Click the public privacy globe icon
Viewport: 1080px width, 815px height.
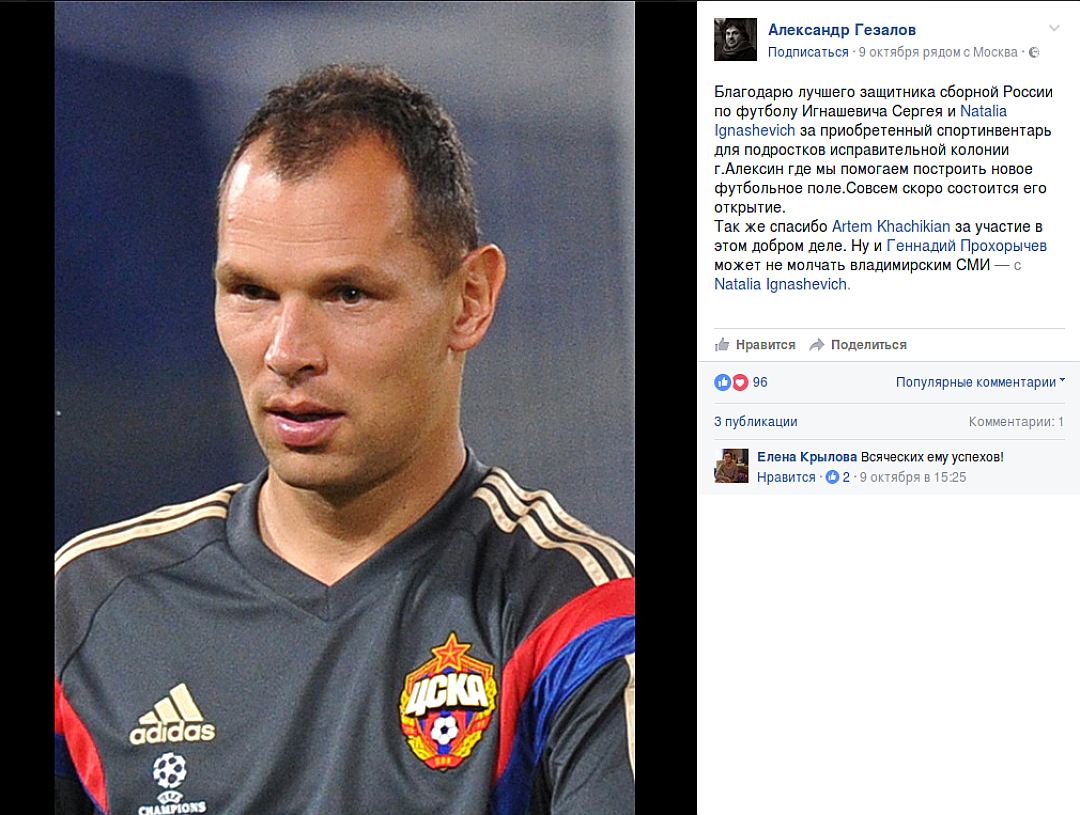[1034, 52]
